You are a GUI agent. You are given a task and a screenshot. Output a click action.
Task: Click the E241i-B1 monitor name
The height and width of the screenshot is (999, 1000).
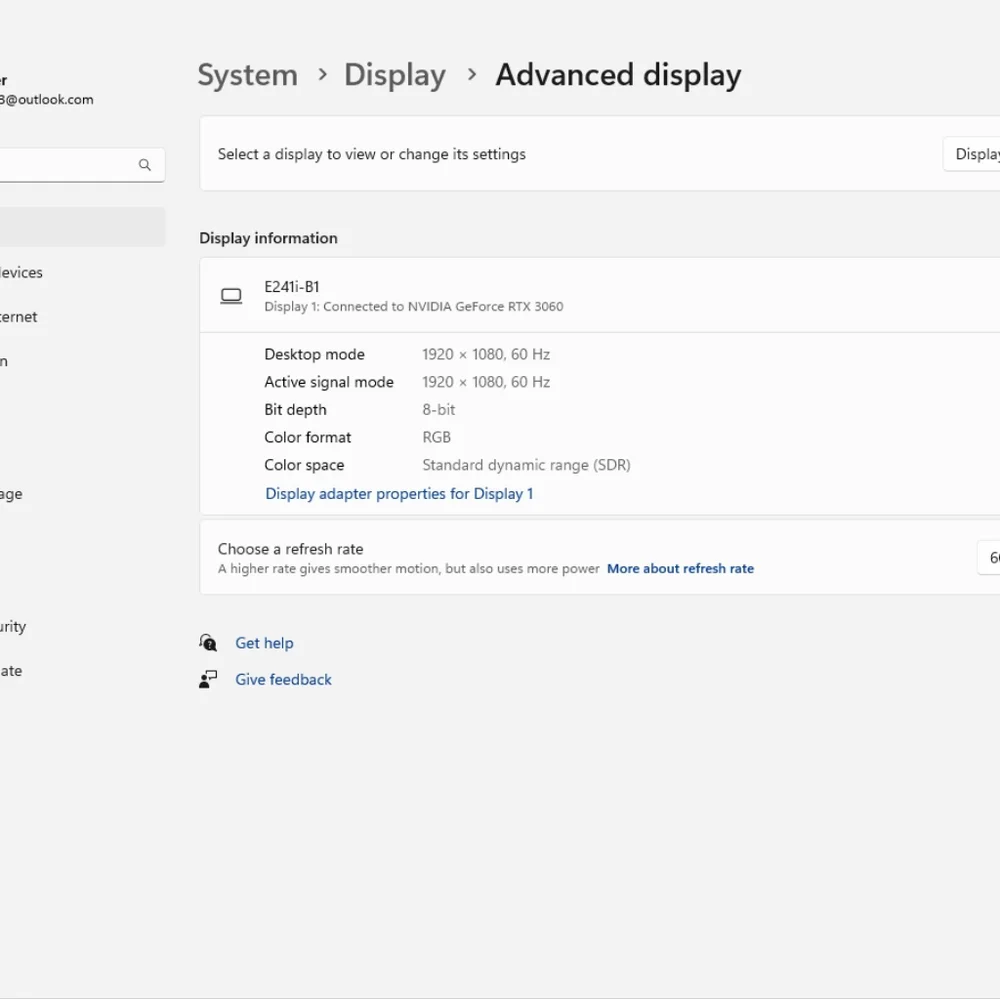291,287
